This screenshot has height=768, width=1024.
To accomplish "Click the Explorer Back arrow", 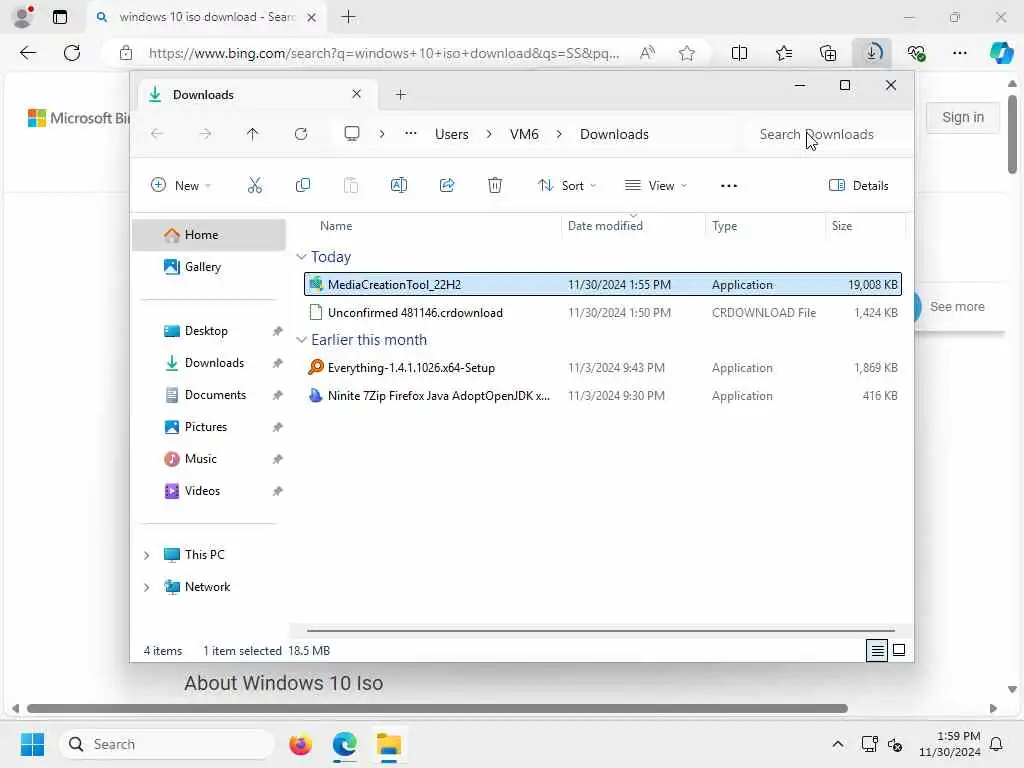I will [x=157, y=134].
